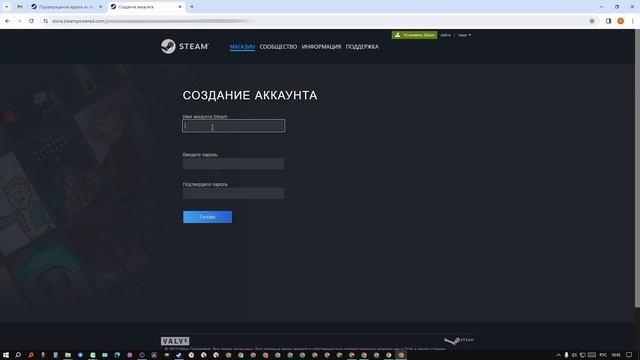Open the Steam app in taskbar
The height and width of the screenshot is (360, 640).
coord(179,355)
